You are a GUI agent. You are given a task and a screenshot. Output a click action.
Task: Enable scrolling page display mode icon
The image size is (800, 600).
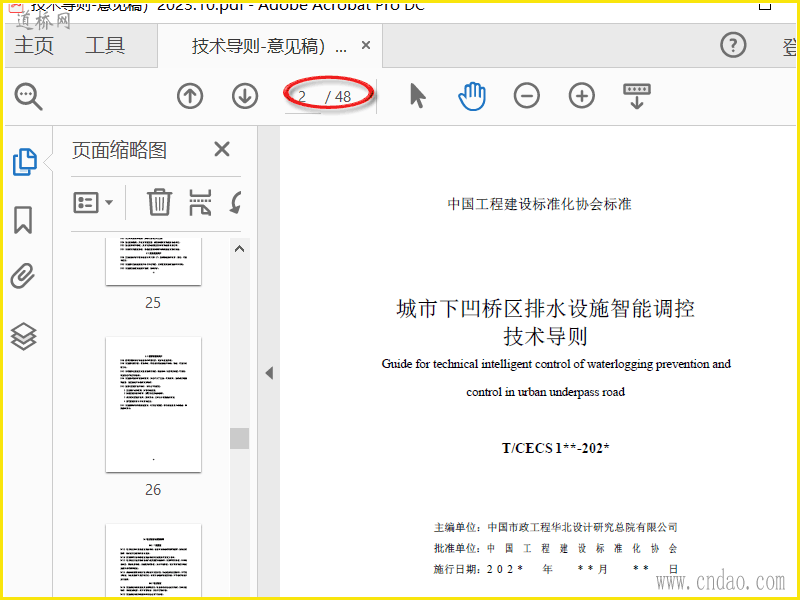point(637,96)
